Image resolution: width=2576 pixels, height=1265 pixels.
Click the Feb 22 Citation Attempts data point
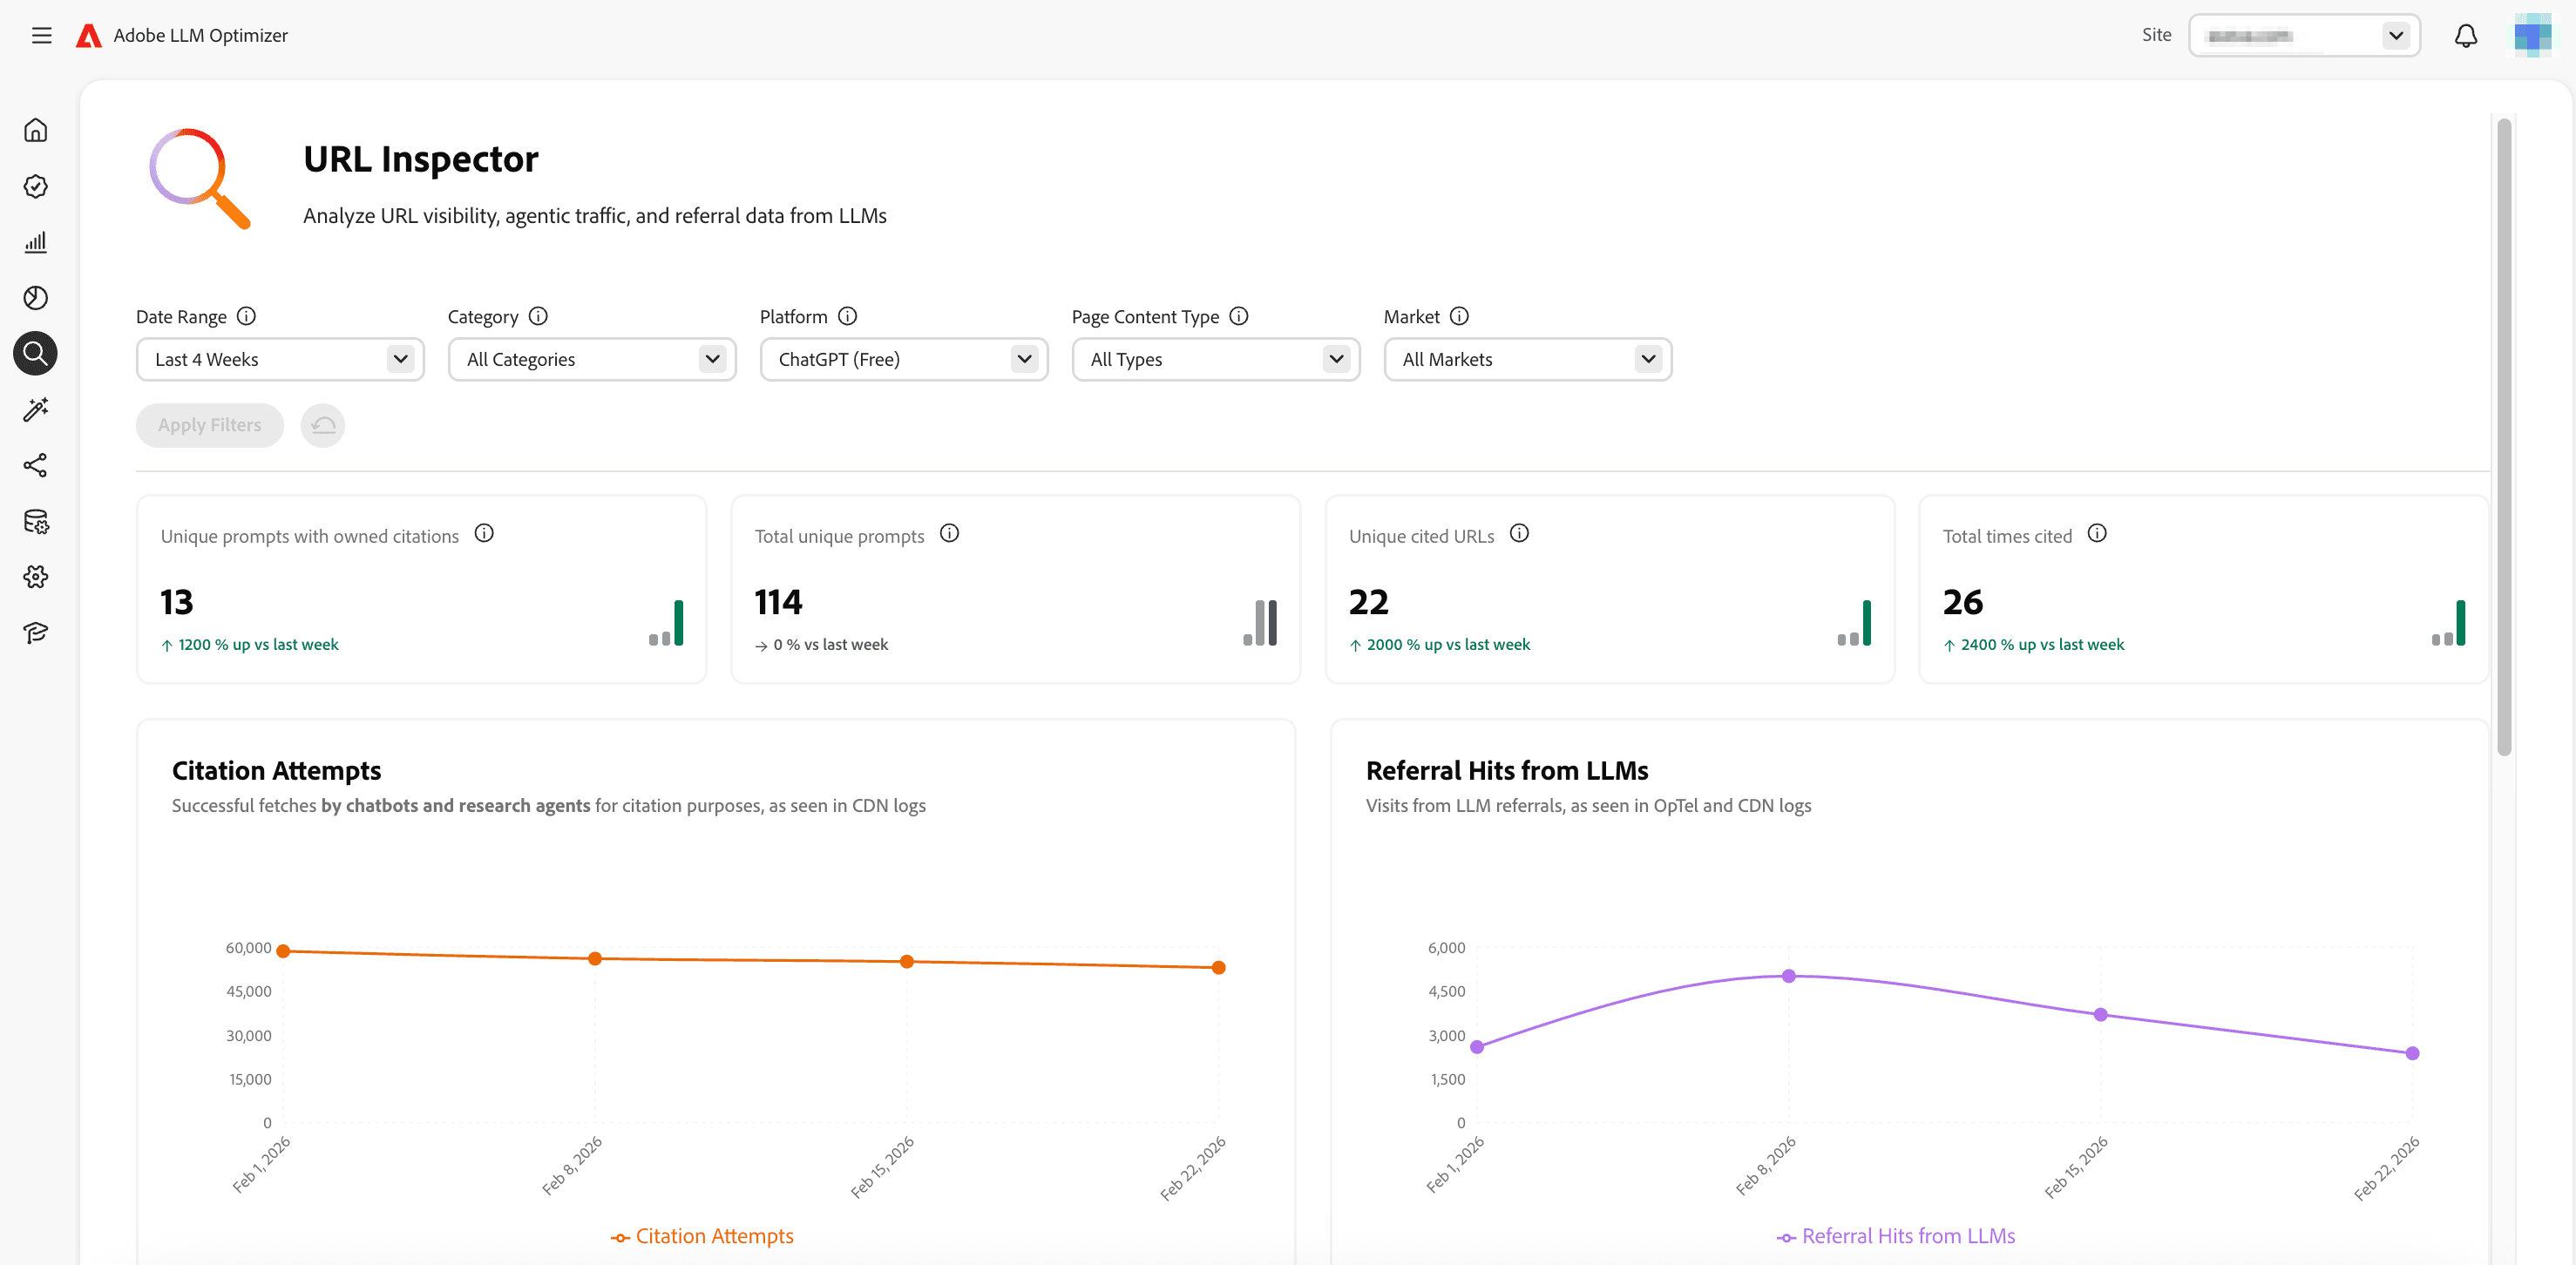click(1219, 968)
